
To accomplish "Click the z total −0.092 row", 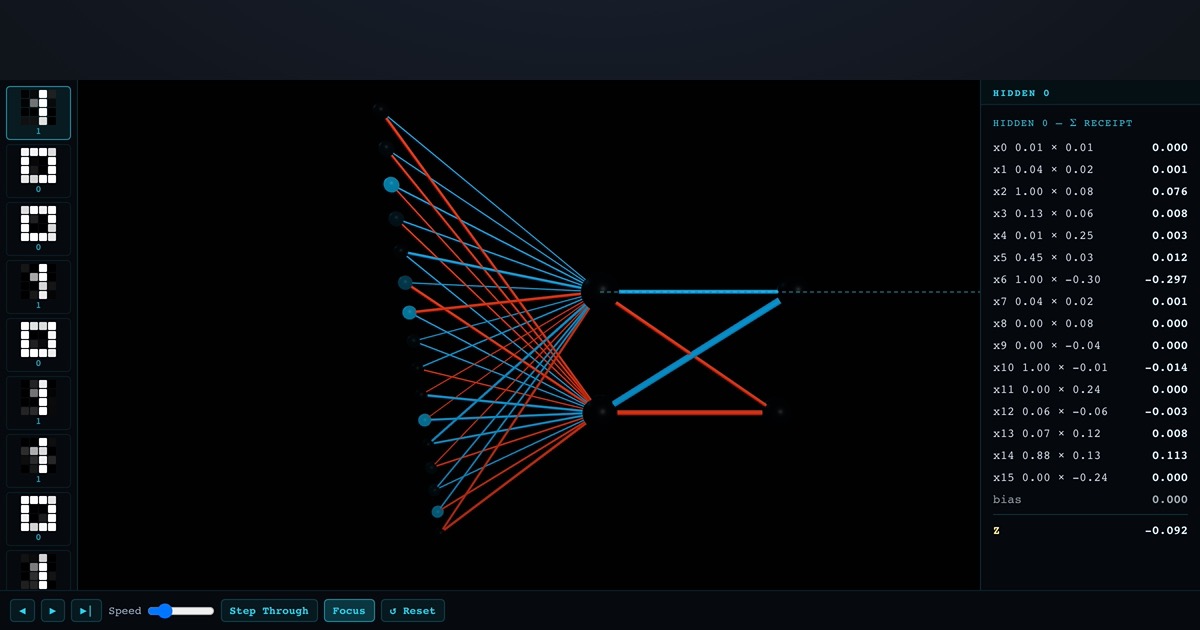I will 1090,530.
